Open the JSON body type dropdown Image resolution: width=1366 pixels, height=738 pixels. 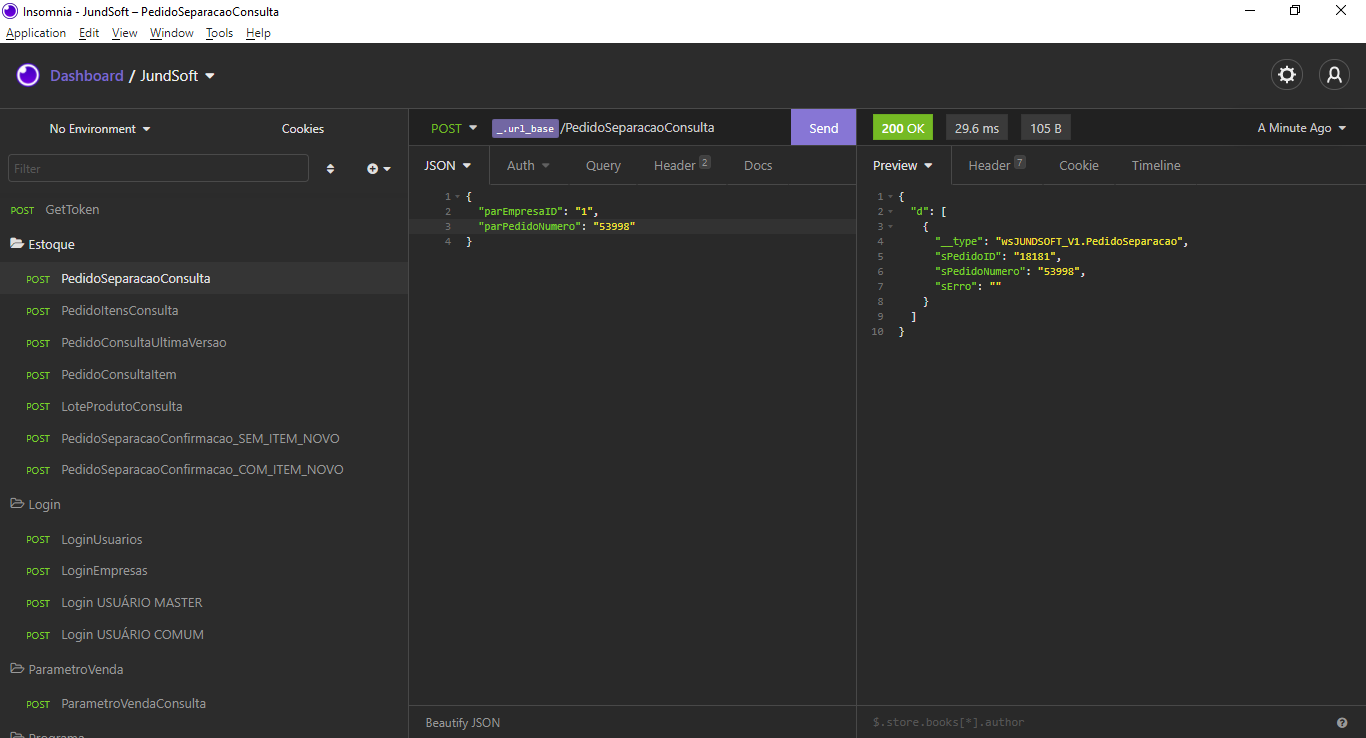click(x=448, y=166)
